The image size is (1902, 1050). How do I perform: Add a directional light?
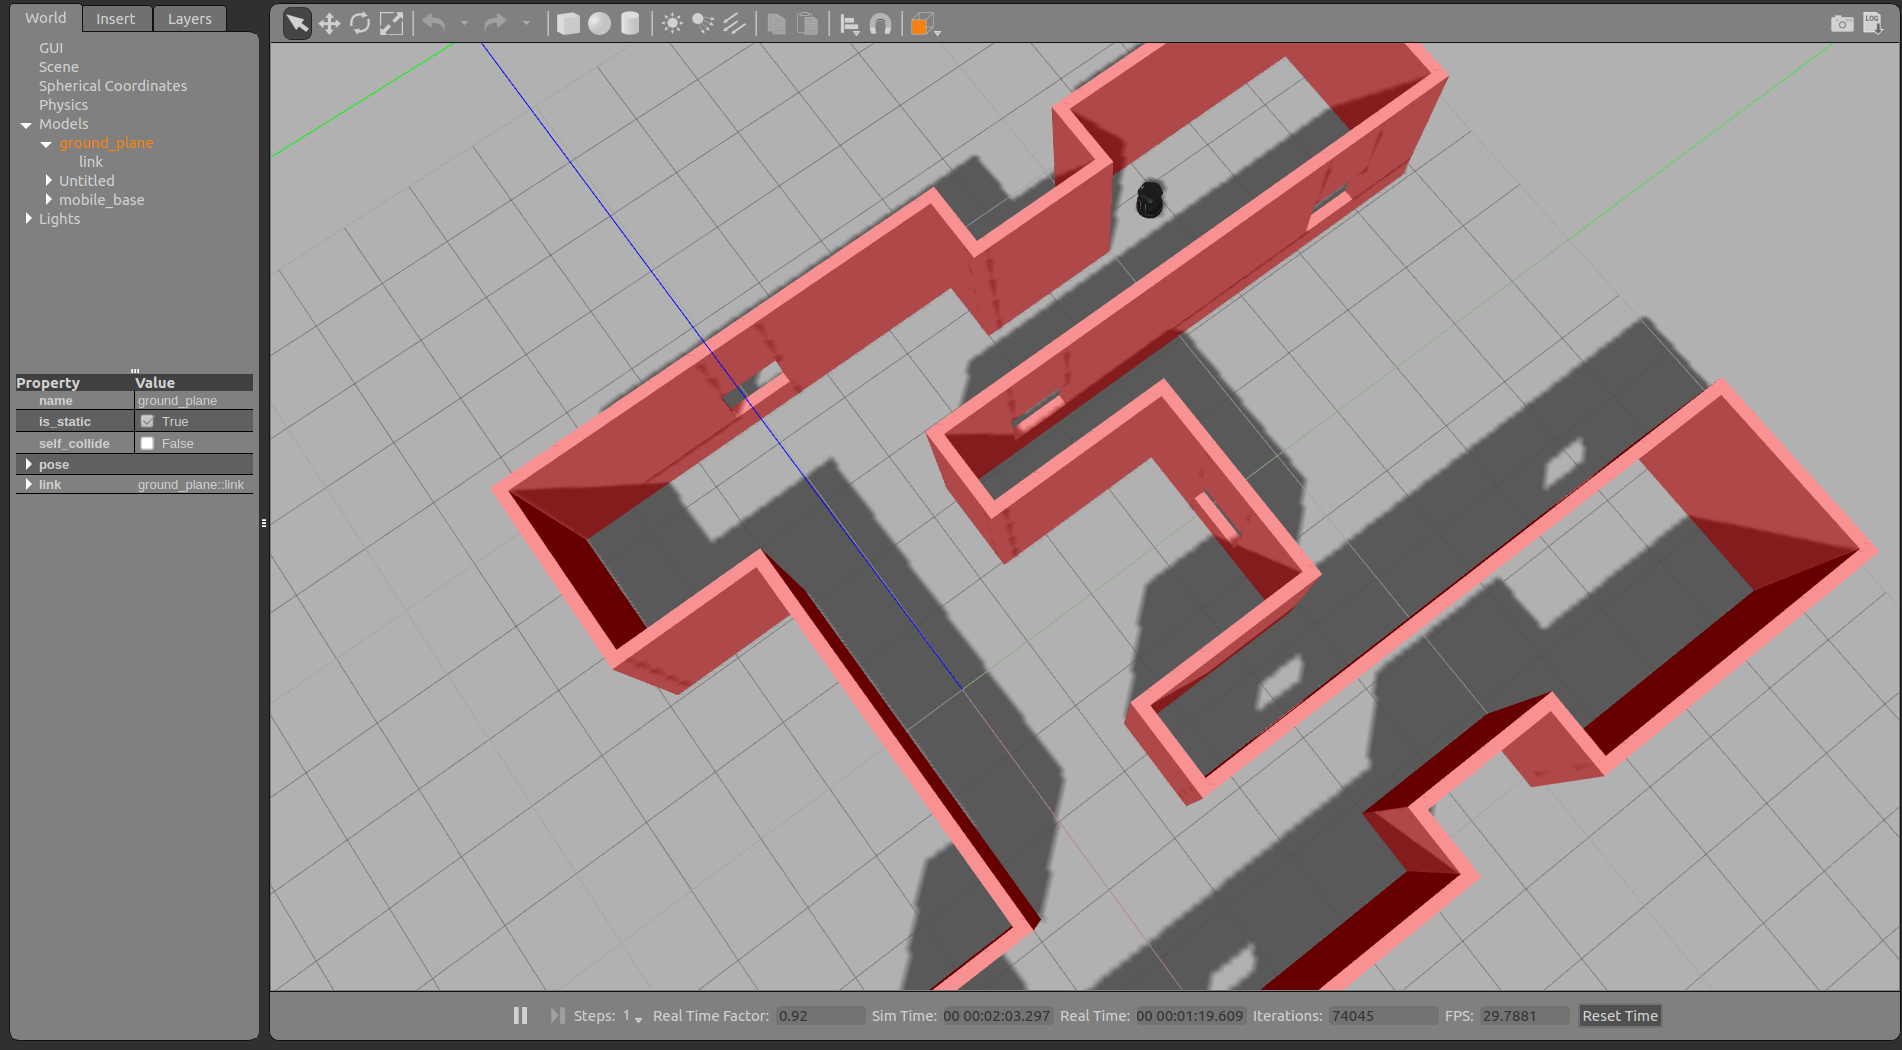click(x=734, y=24)
